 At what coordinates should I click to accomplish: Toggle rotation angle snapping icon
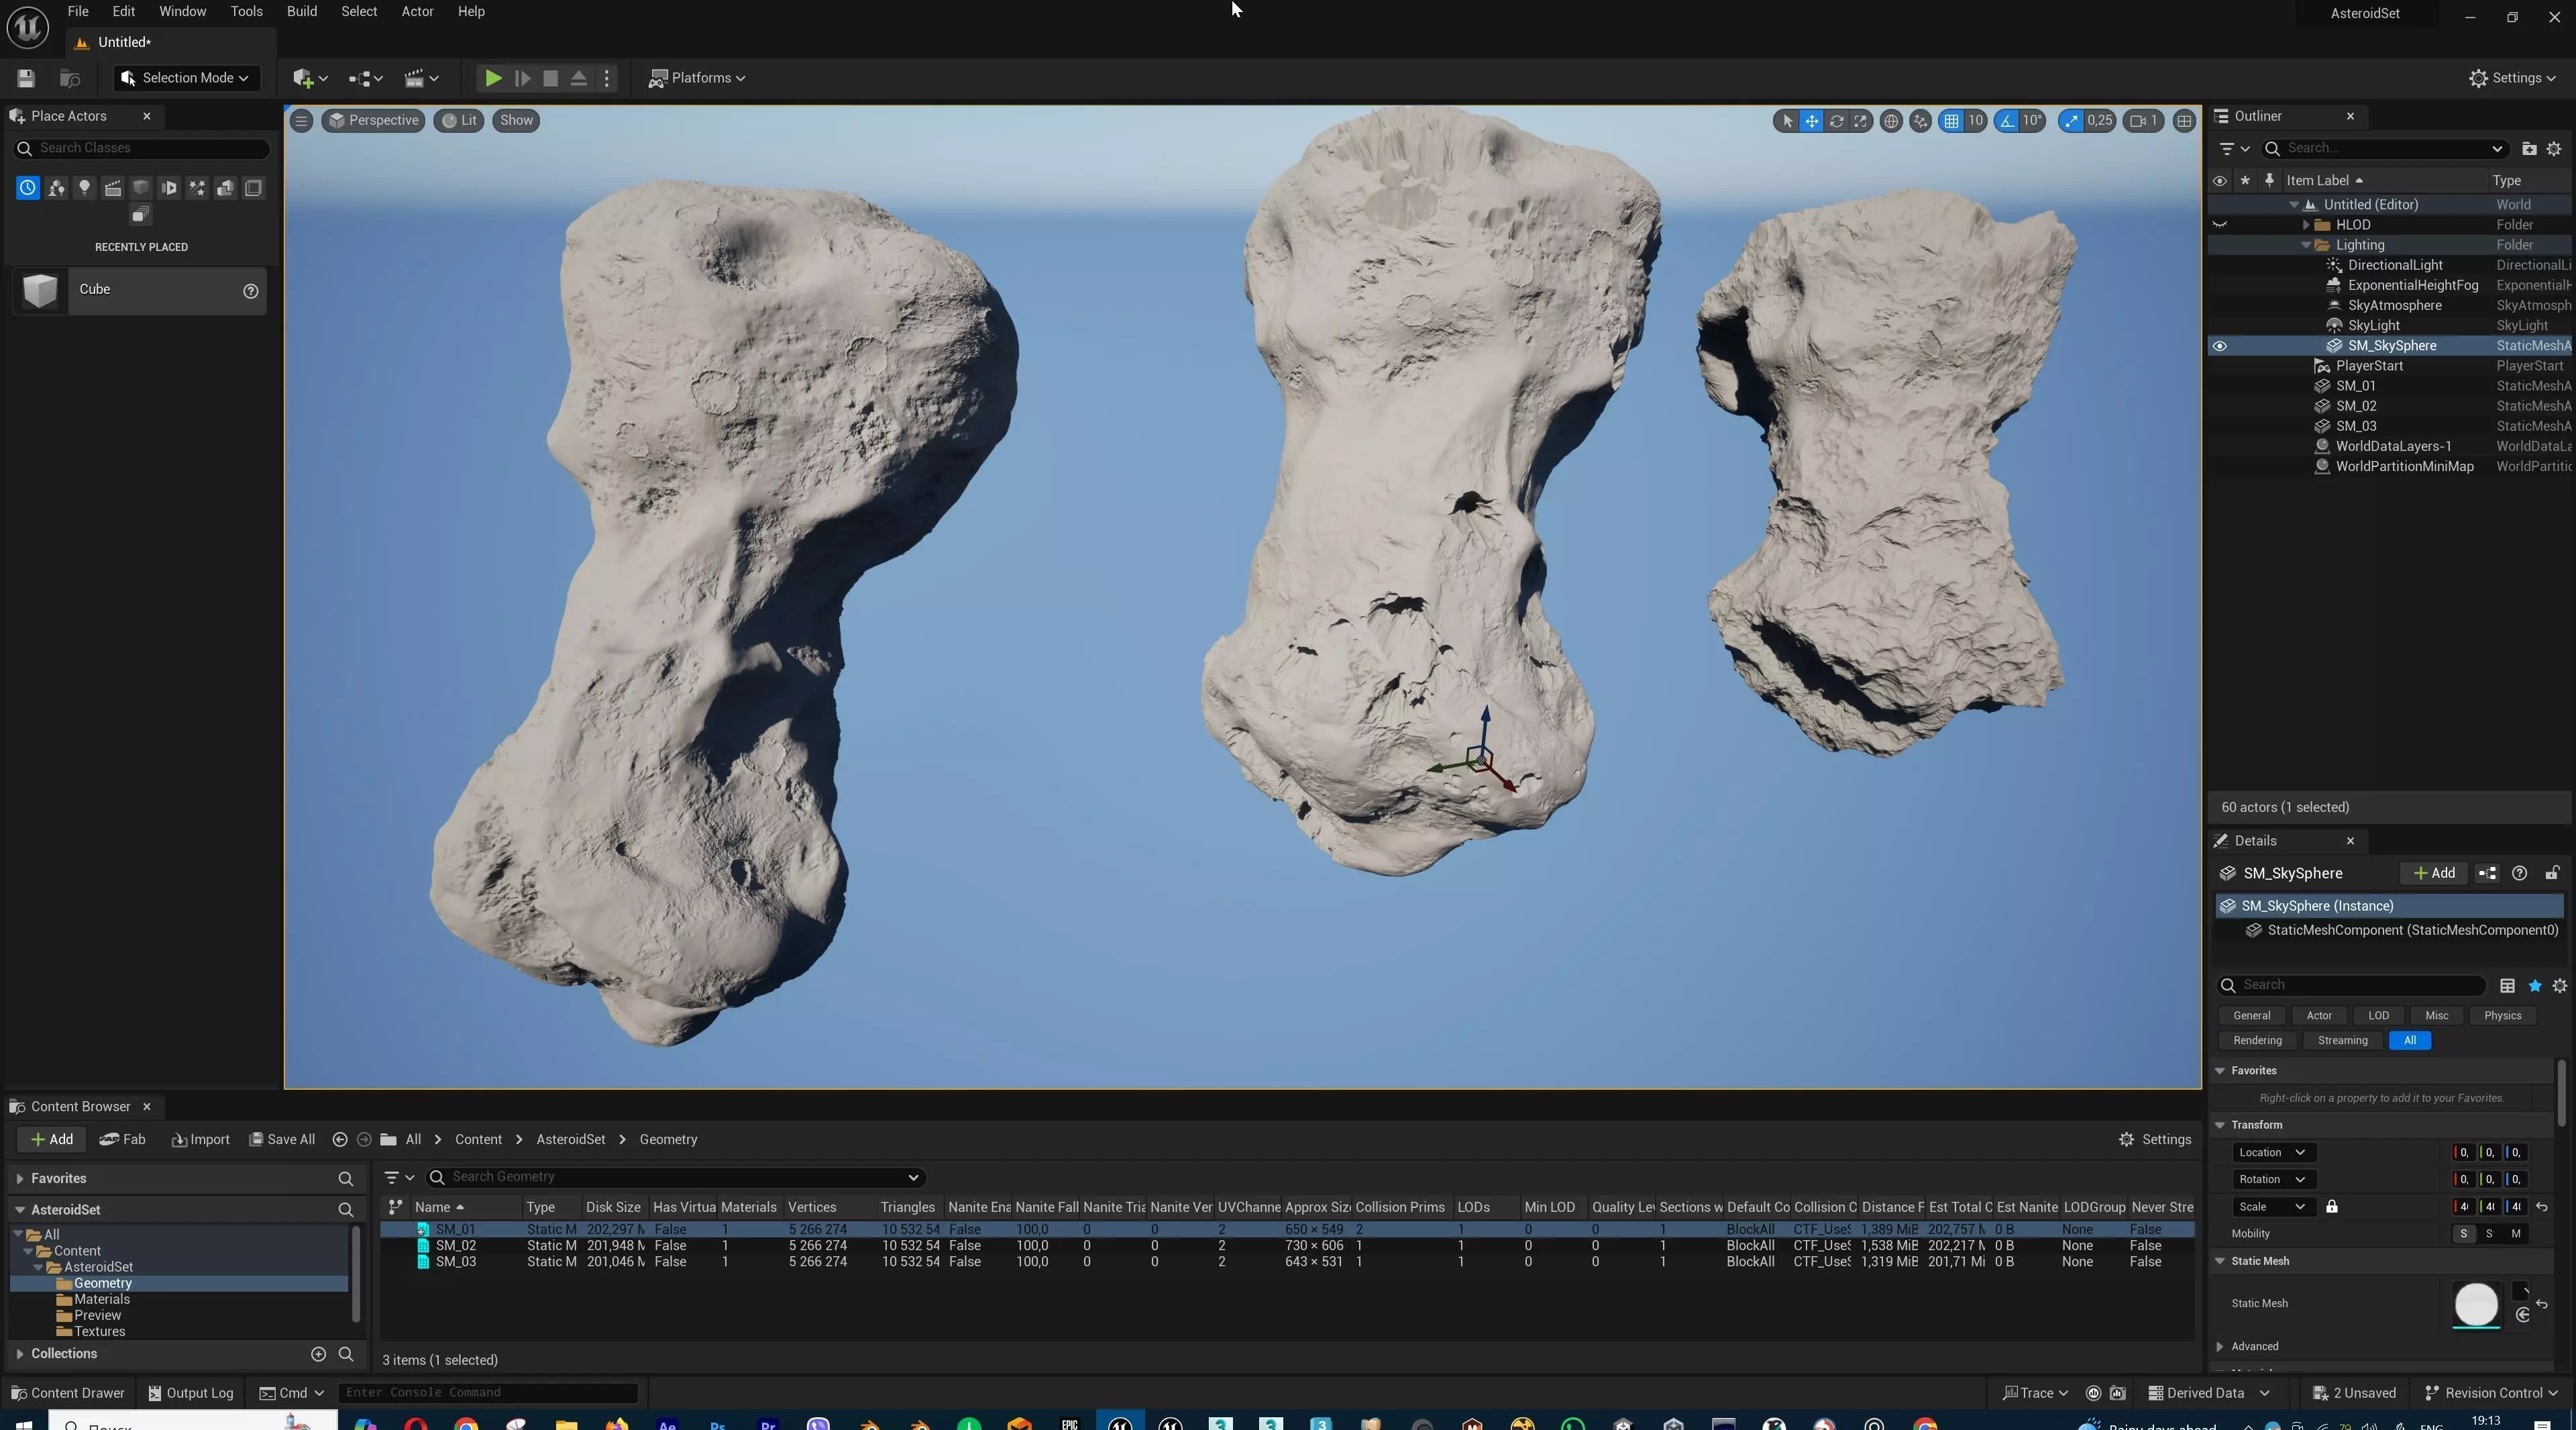(x=2007, y=121)
